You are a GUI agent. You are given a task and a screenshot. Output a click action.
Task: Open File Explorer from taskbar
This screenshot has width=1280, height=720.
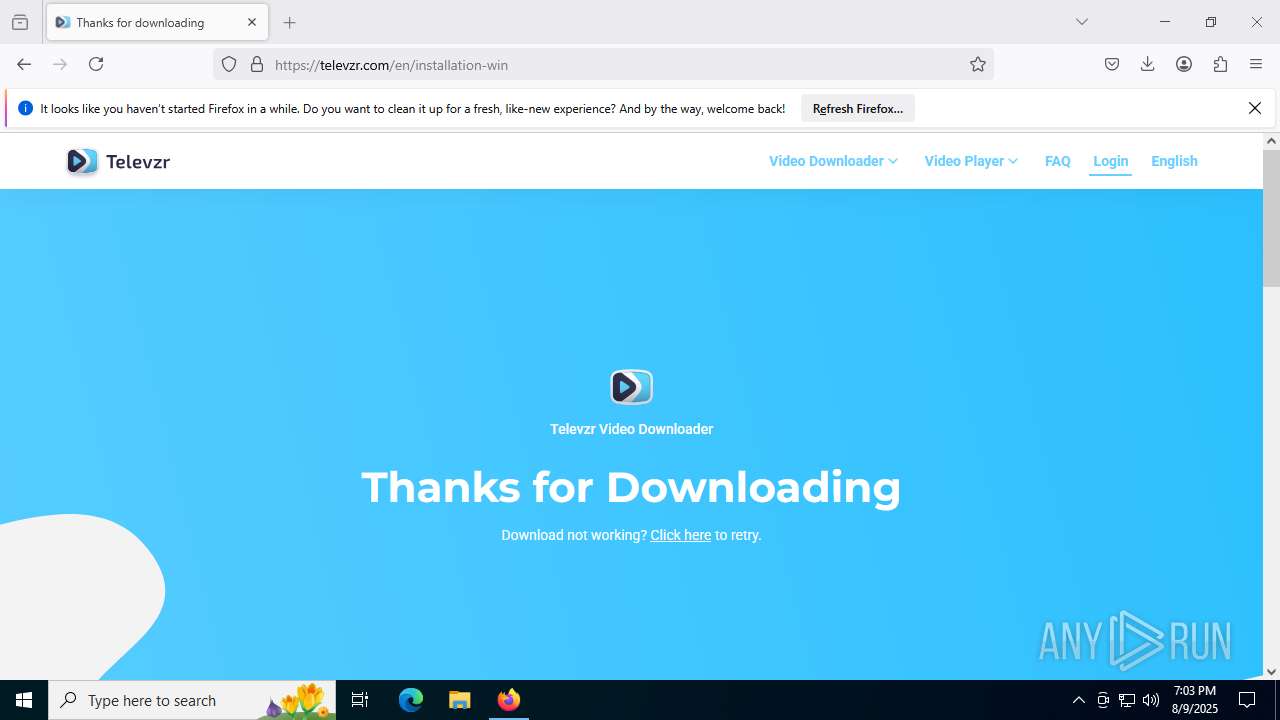(459, 700)
